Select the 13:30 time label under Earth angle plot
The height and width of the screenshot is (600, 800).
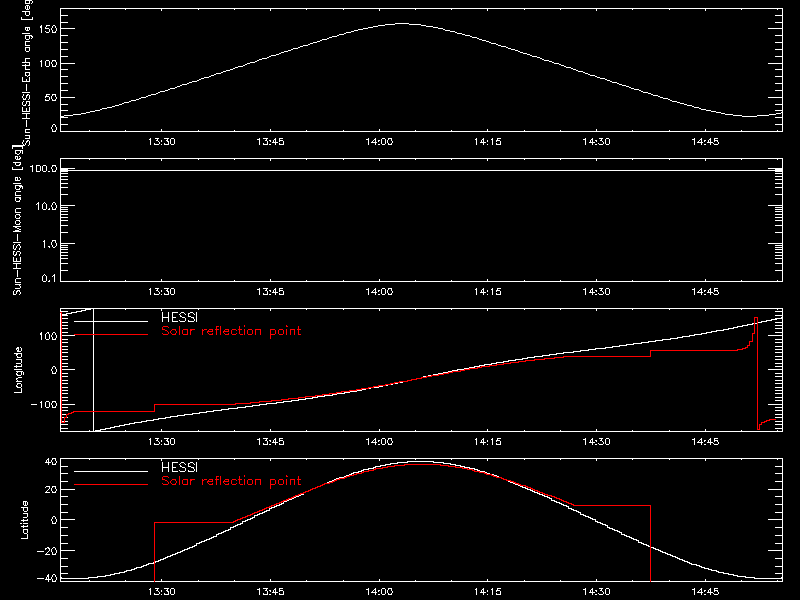coord(162,141)
